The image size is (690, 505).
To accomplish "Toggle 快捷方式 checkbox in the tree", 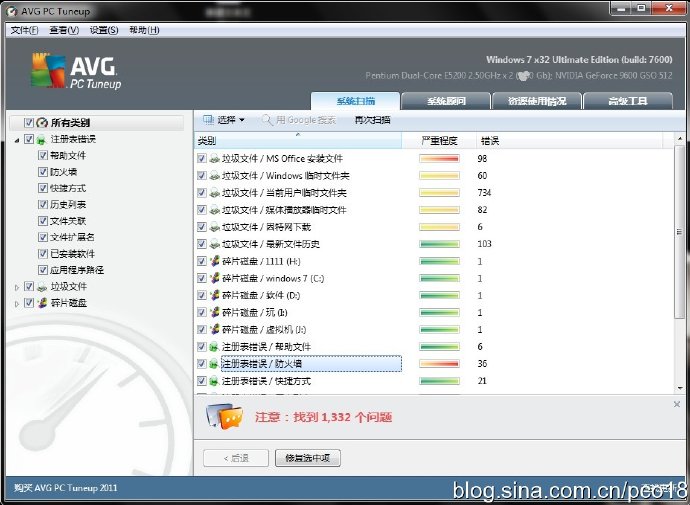I will coord(43,188).
